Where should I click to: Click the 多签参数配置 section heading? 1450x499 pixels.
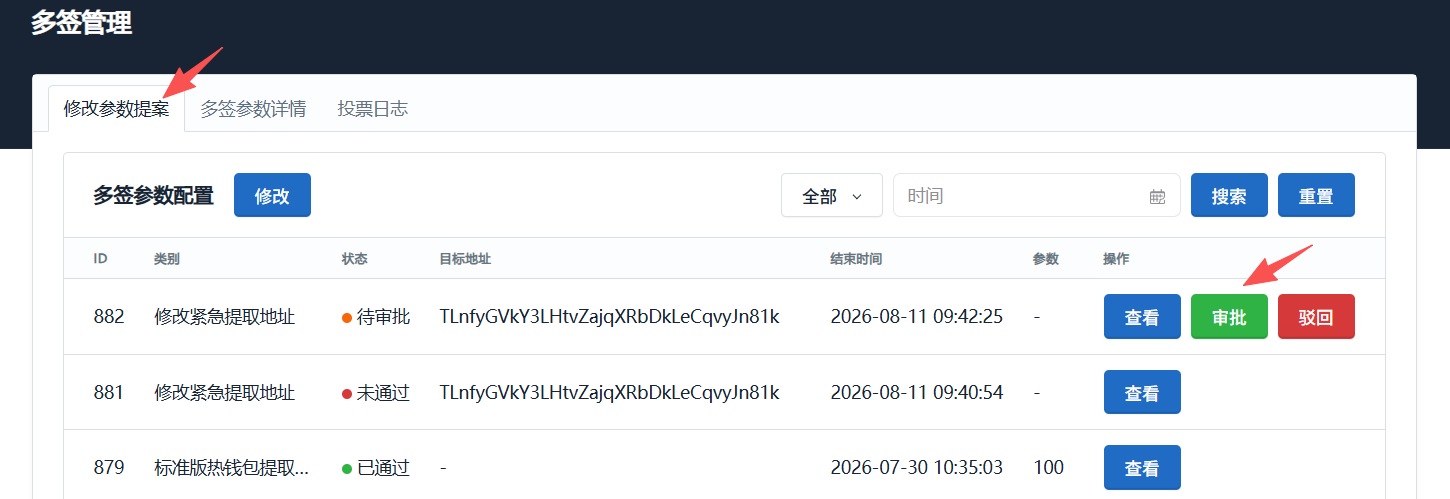(x=153, y=196)
